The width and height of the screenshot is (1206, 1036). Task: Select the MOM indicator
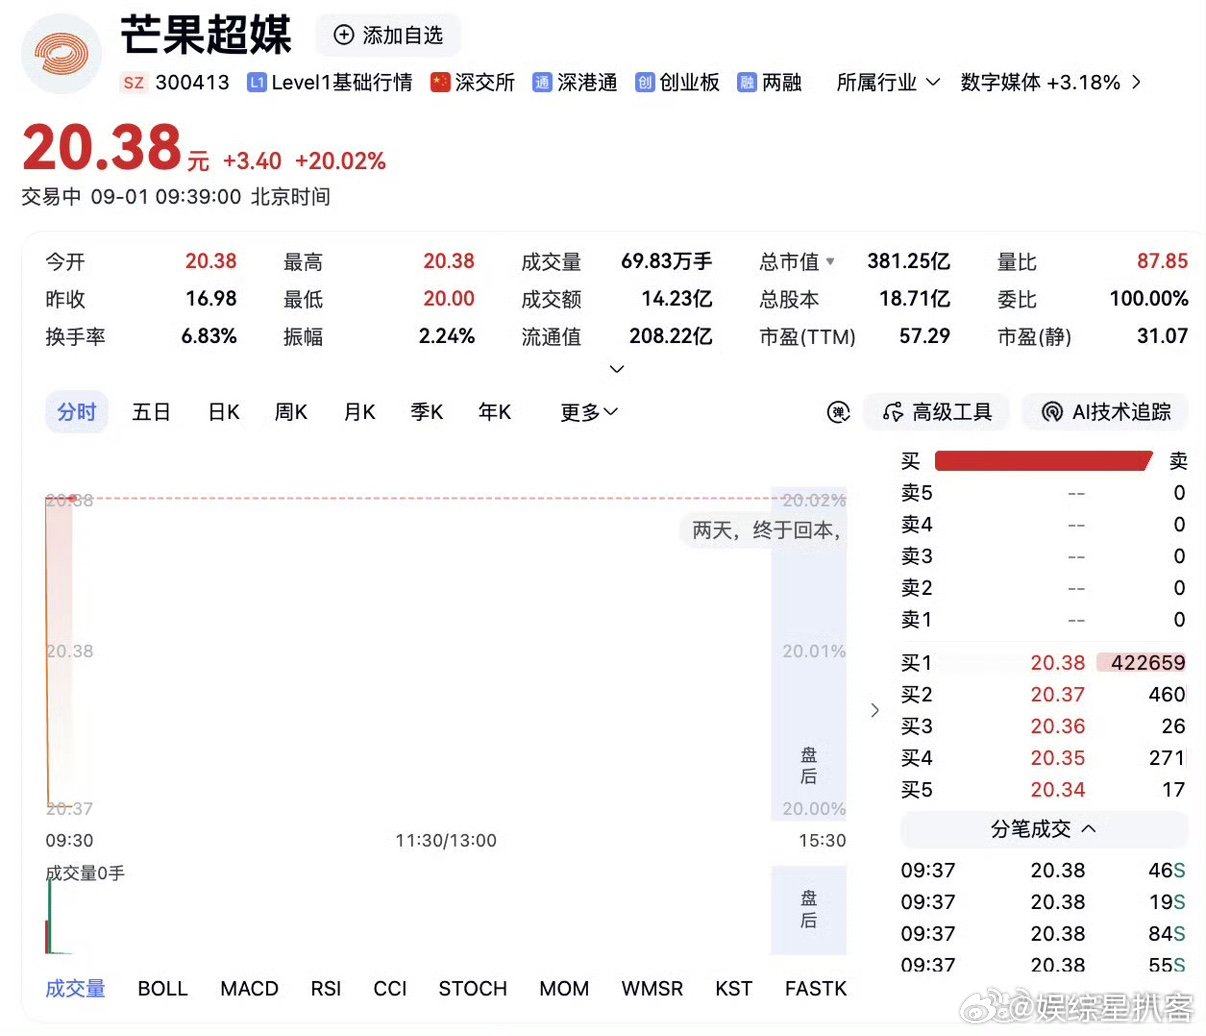tap(564, 989)
